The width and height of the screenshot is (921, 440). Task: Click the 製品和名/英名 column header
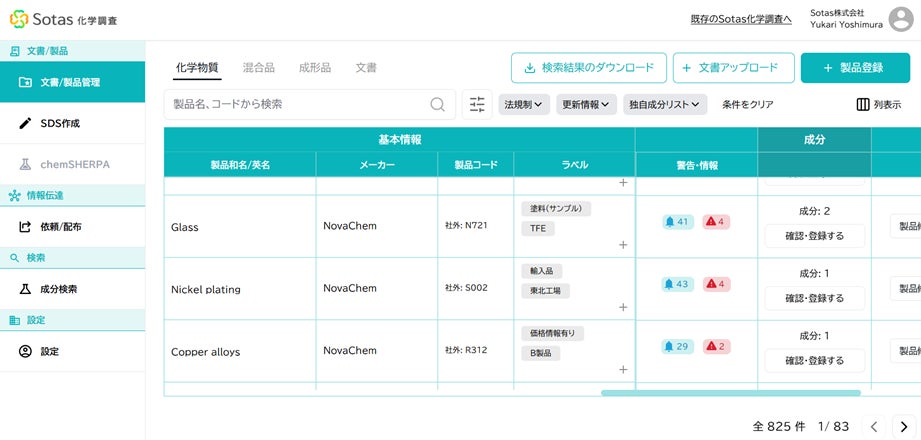240,165
